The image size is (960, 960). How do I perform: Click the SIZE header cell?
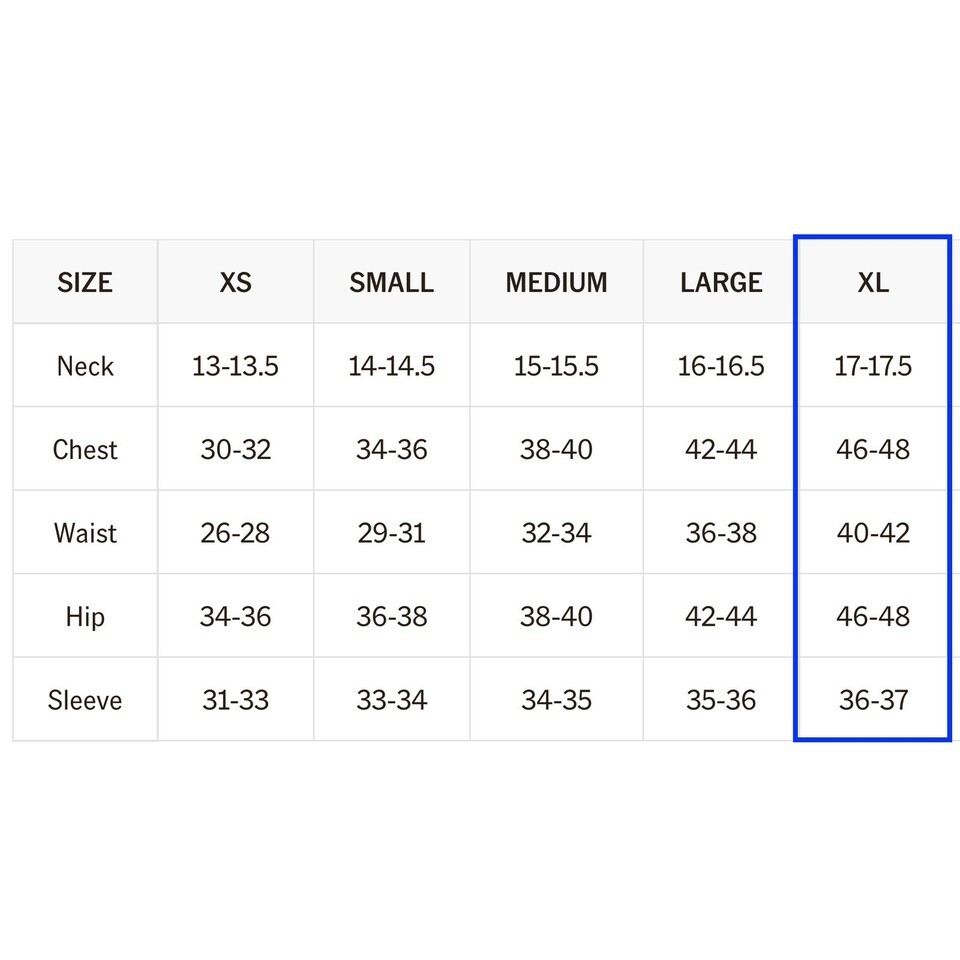point(85,283)
